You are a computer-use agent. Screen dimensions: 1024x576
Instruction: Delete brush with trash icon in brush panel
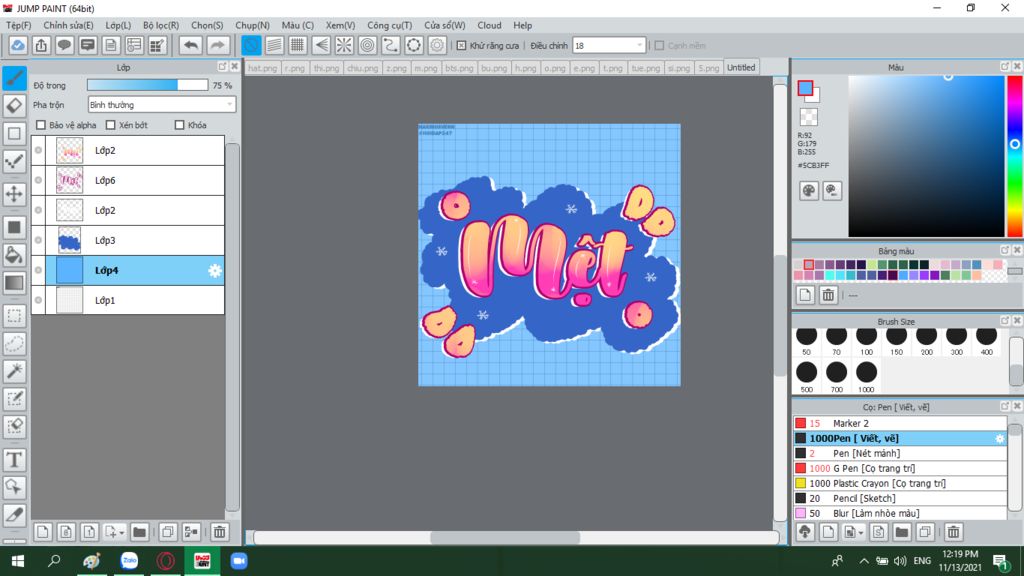953,532
